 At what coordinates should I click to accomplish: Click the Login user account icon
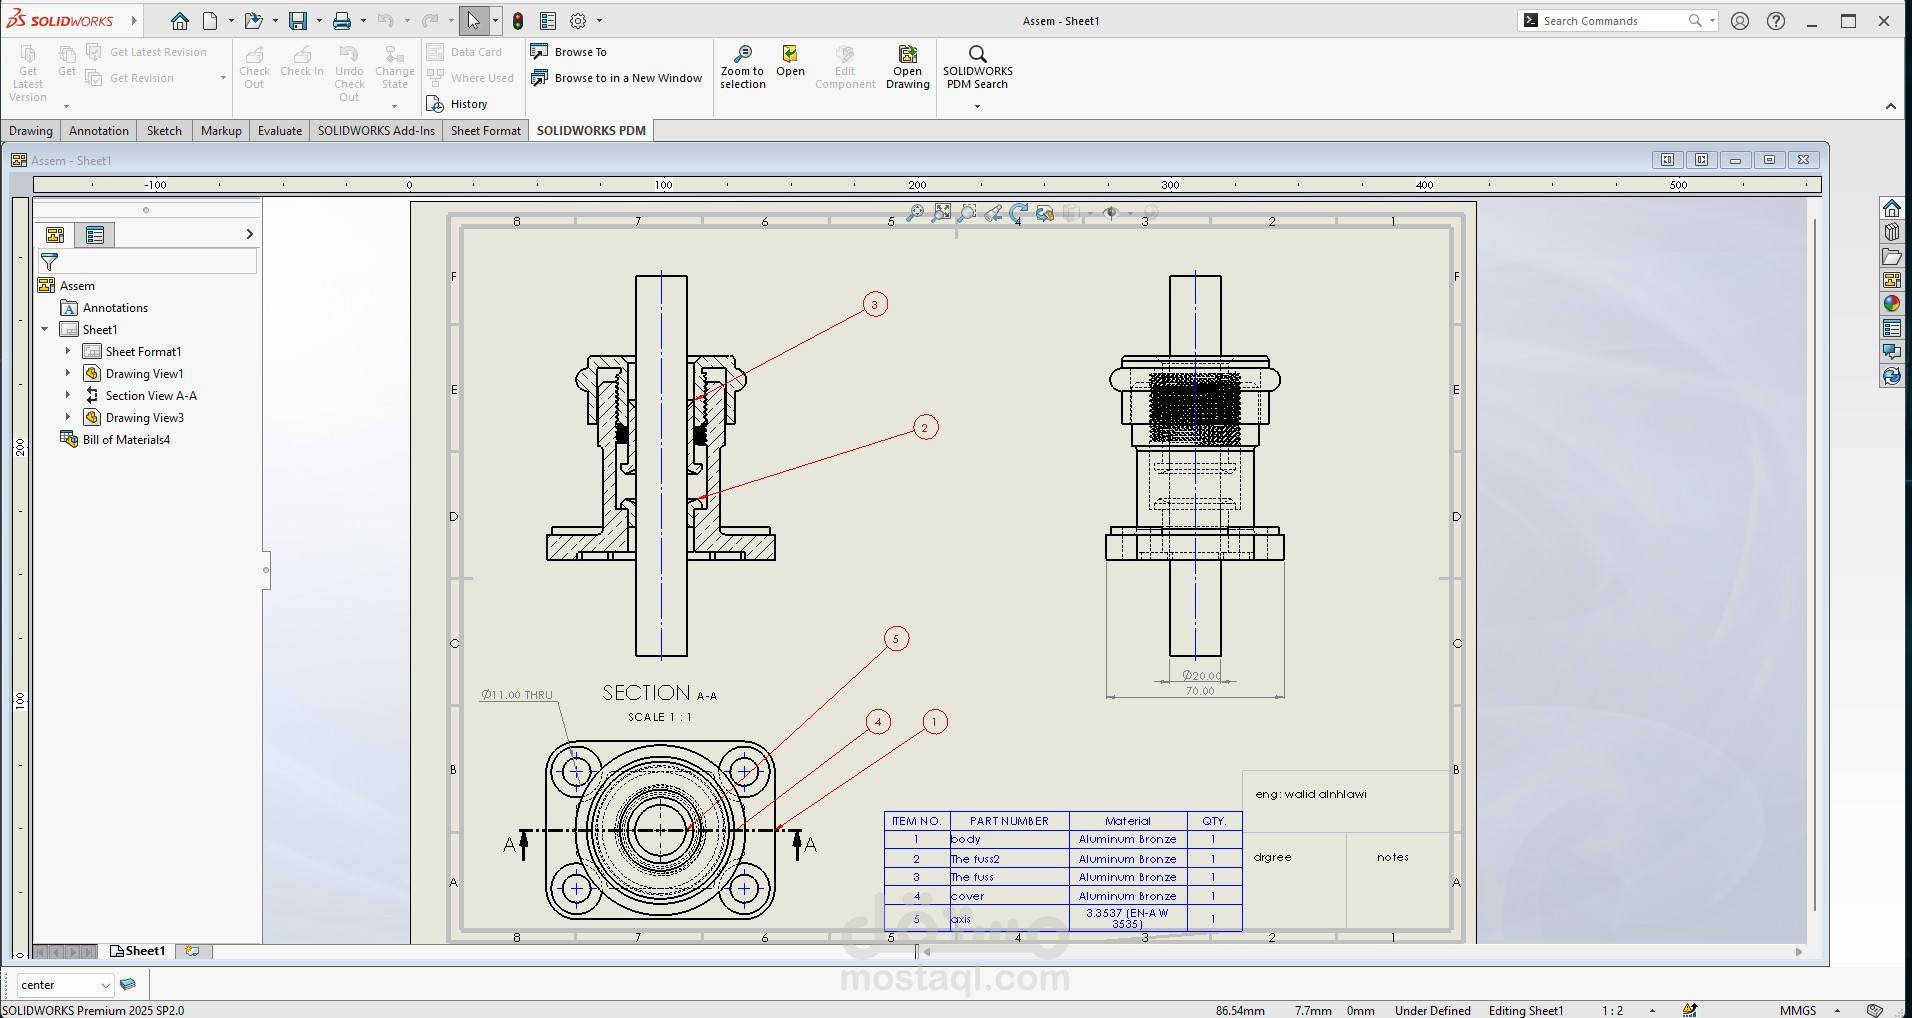click(x=1740, y=20)
